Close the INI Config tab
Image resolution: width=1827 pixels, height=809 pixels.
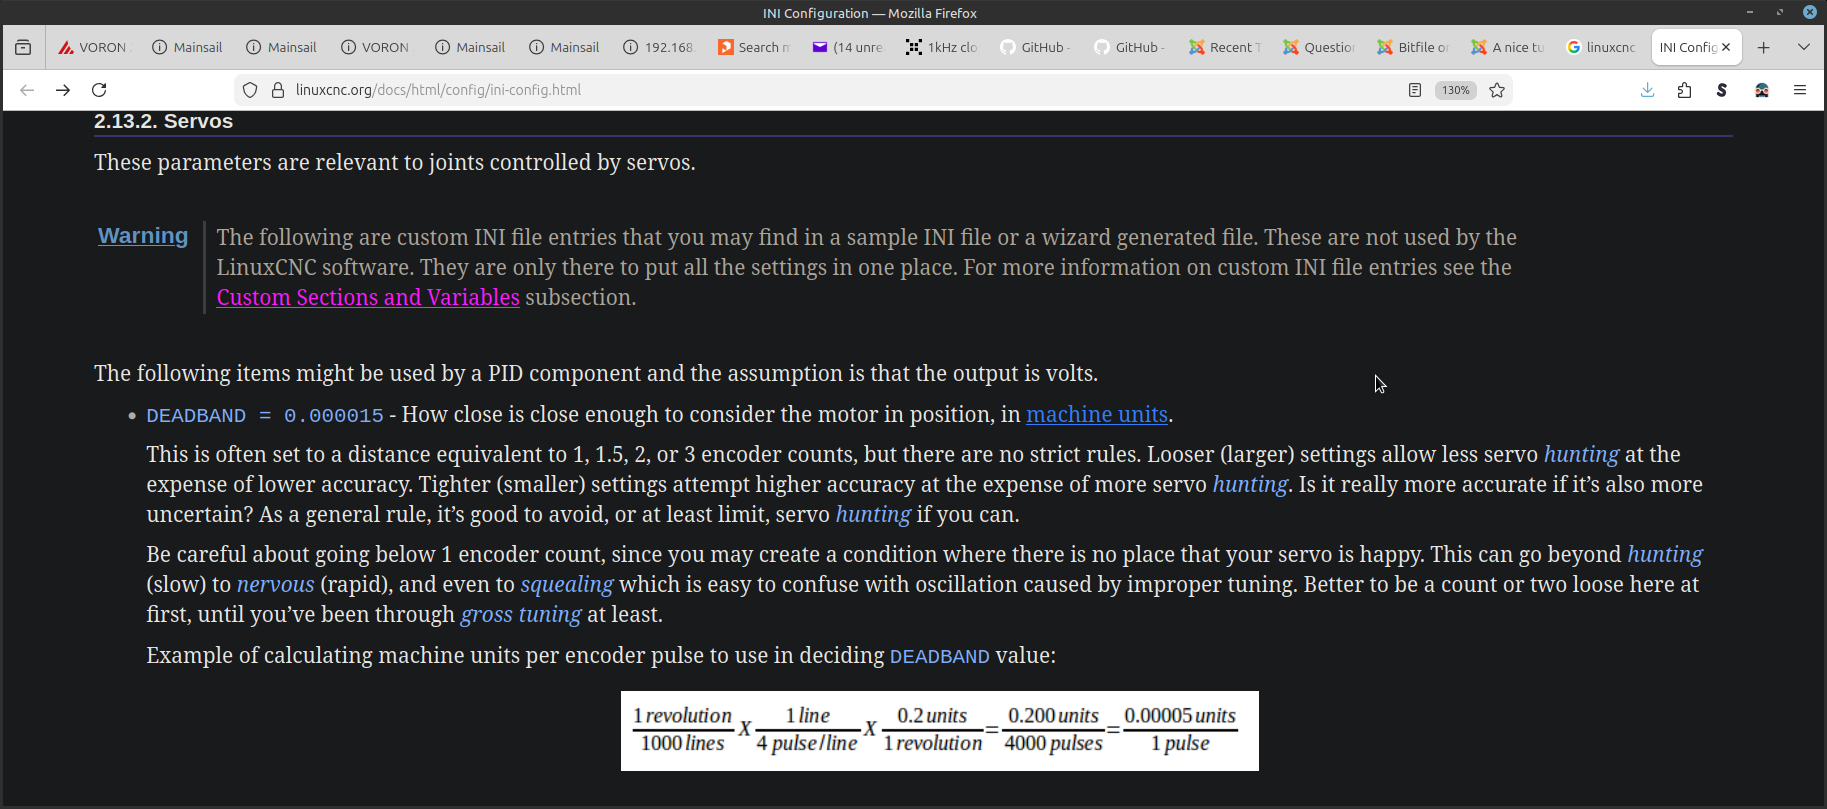[x=1726, y=47]
